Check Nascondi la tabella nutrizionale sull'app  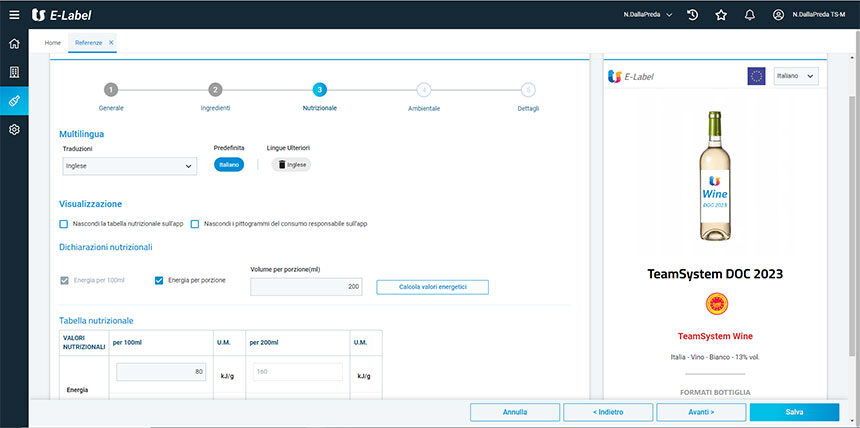tap(64, 224)
